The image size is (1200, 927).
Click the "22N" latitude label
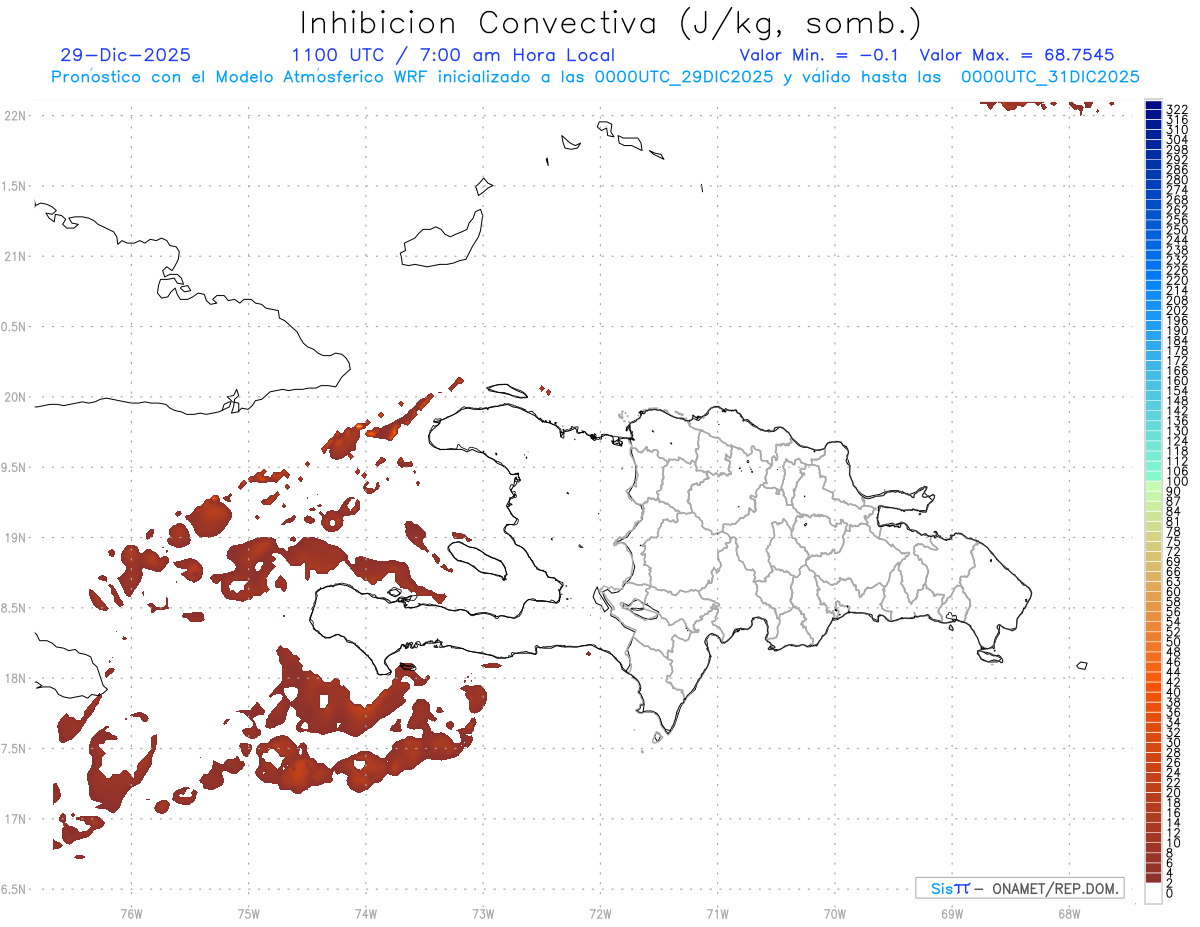click(x=15, y=116)
